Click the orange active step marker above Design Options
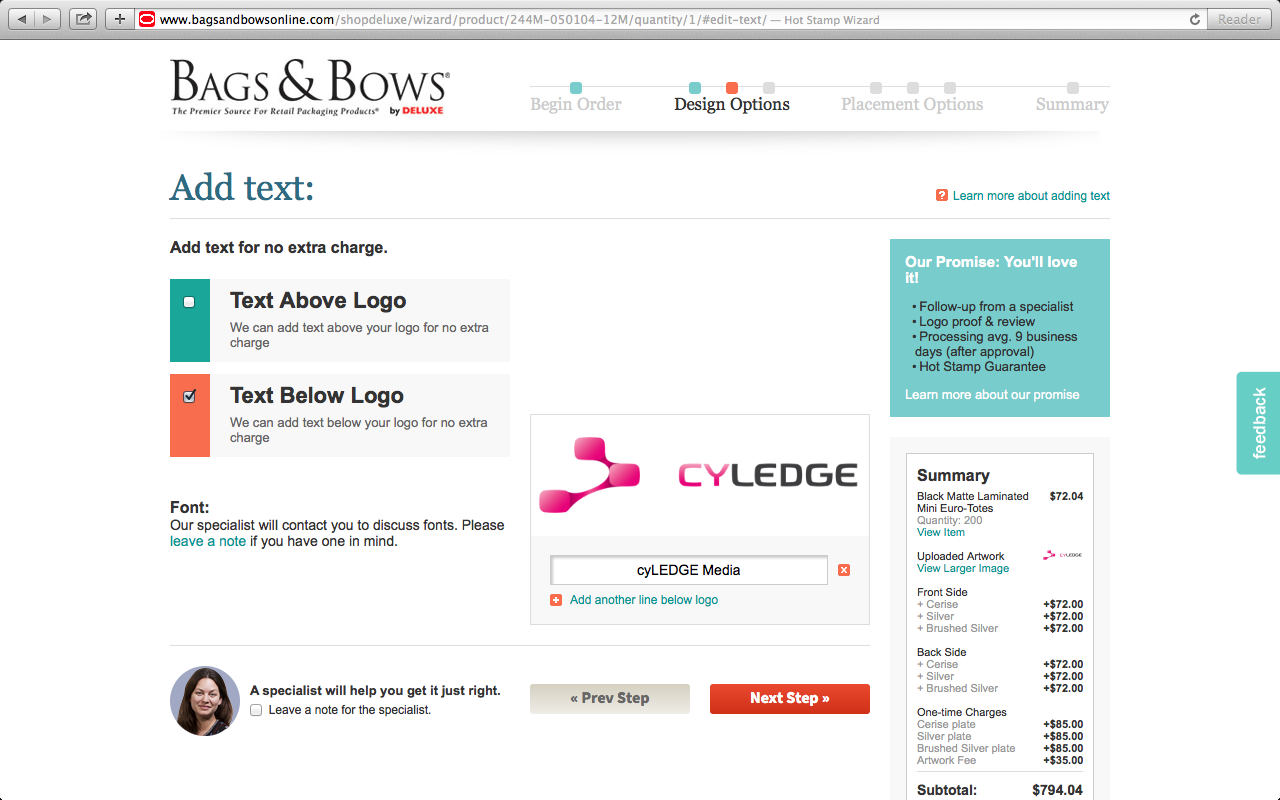The image size is (1280, 800). pos(732,87)
